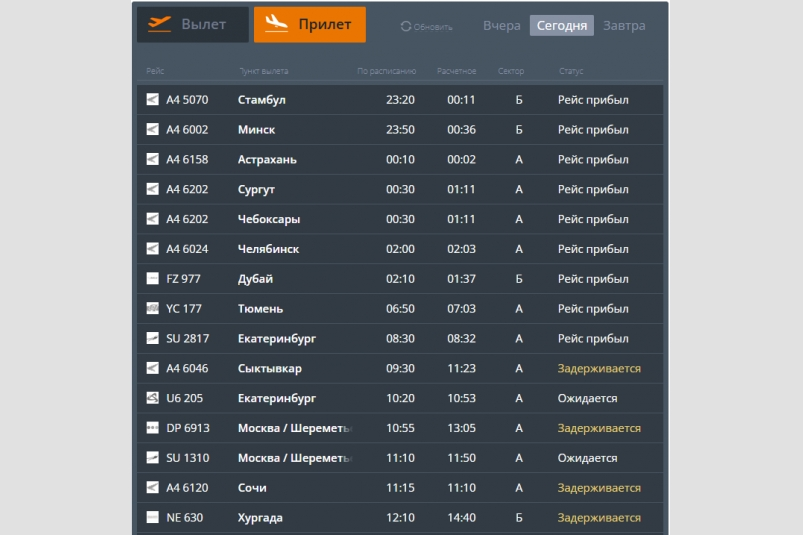
Task: Select the Прилет arrivals tab
Action: [x=310, y=25]
